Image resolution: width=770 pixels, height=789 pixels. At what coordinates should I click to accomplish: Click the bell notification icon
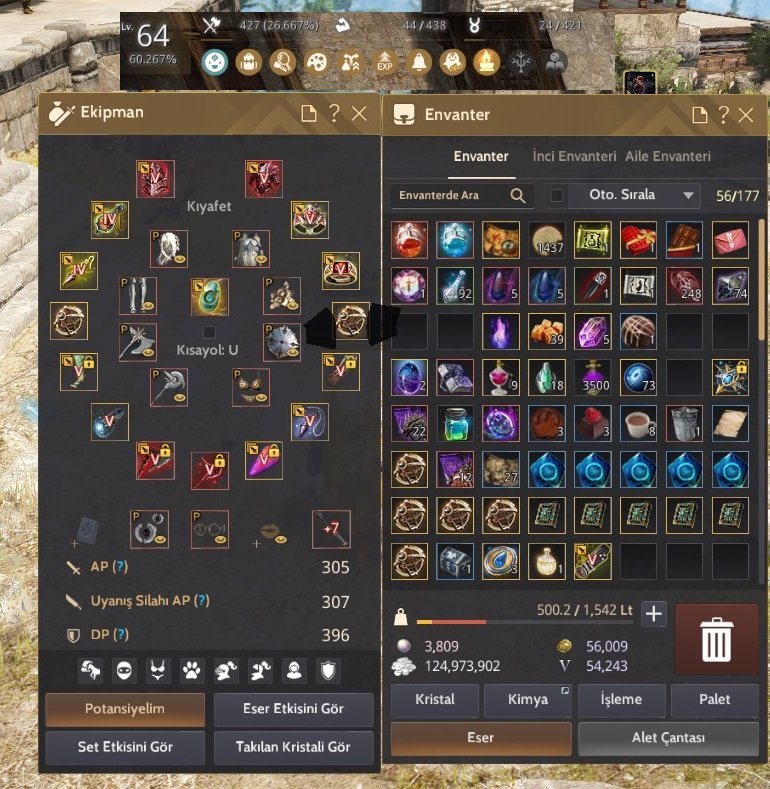pos(419,62)
